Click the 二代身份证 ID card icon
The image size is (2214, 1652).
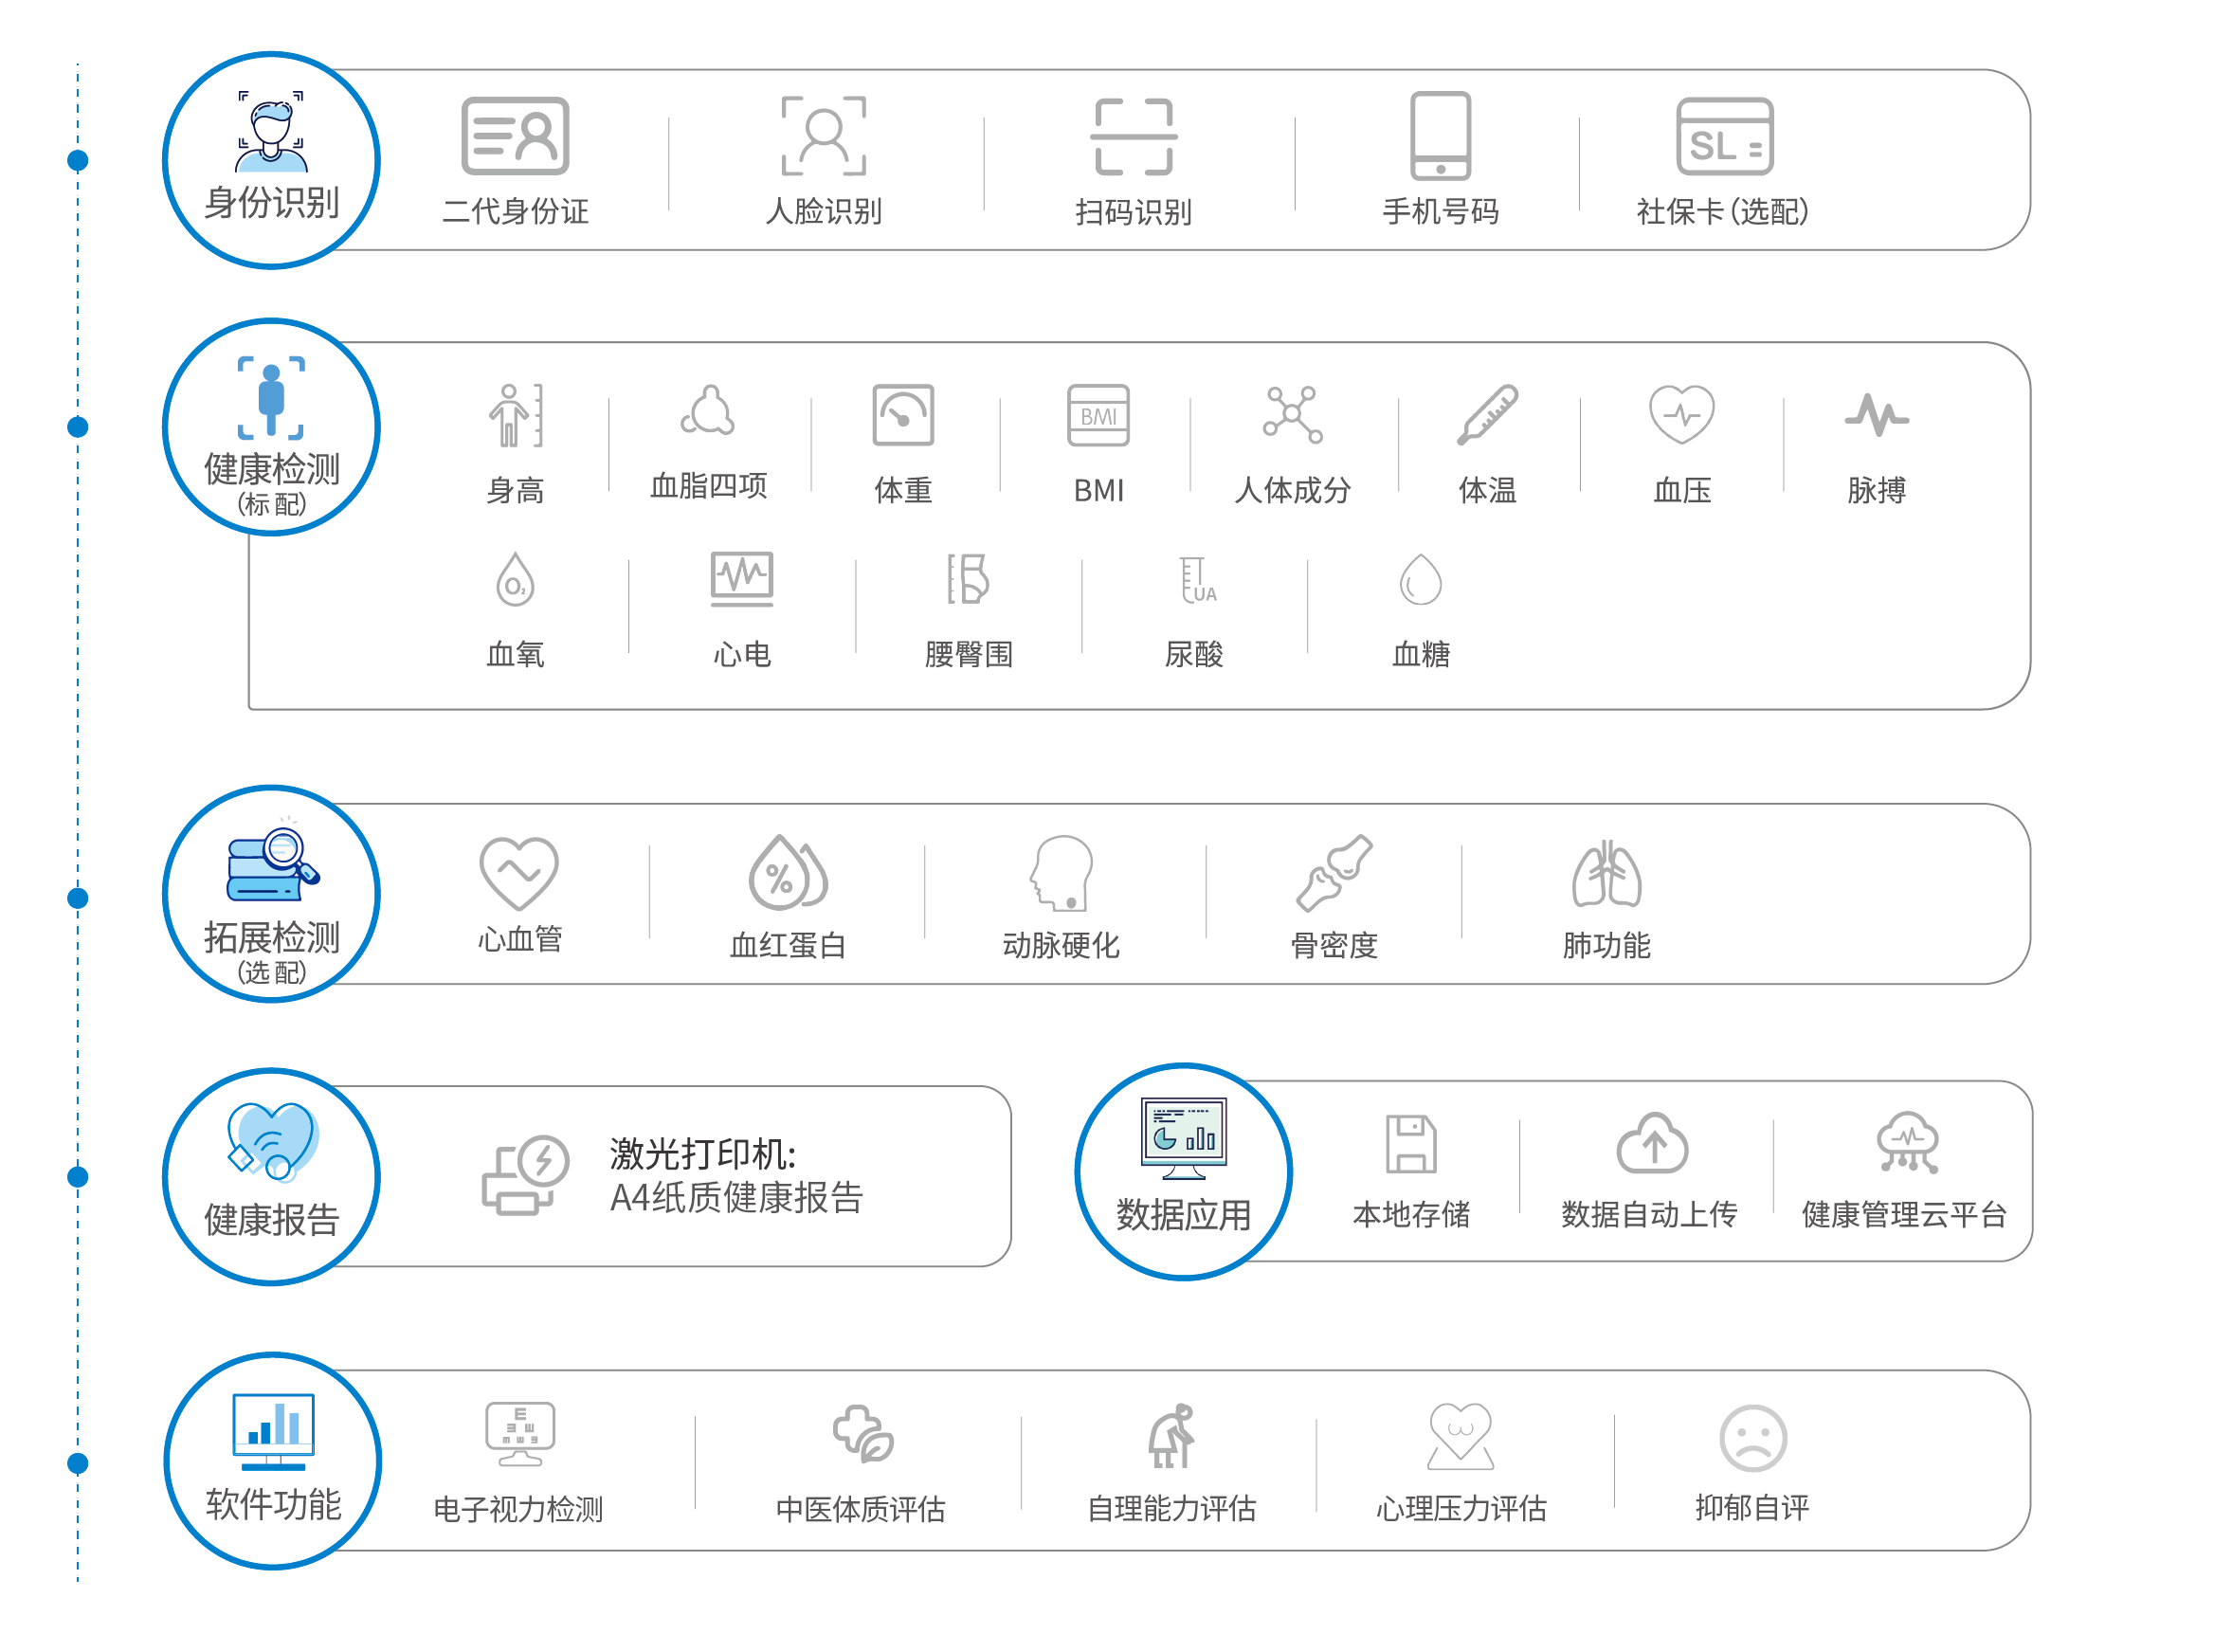pyautogui.click(x=515, y=136)
